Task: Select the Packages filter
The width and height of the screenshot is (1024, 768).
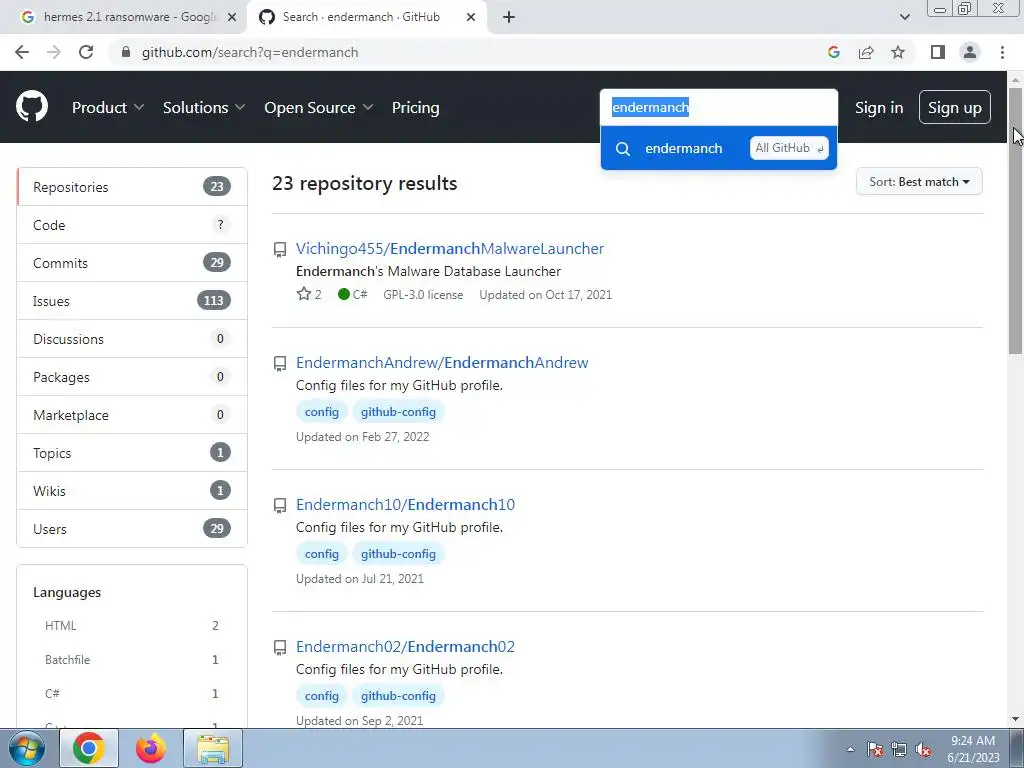Action: pyautogui.click(x=132, y=377)
